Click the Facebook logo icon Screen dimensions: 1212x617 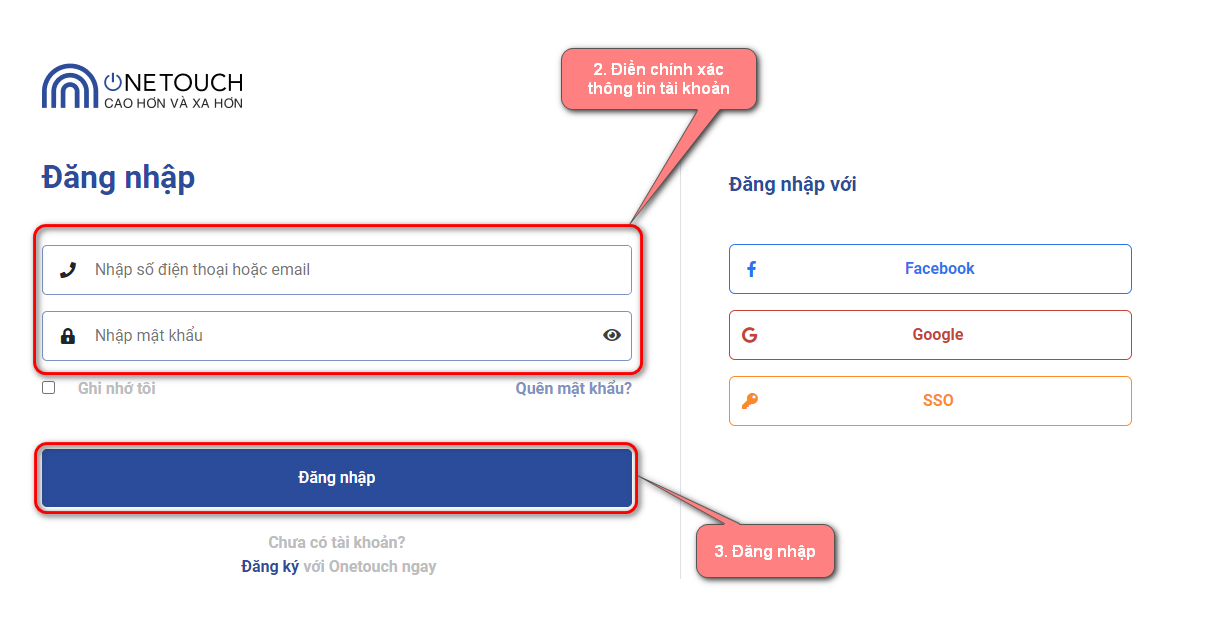point(752,269)
